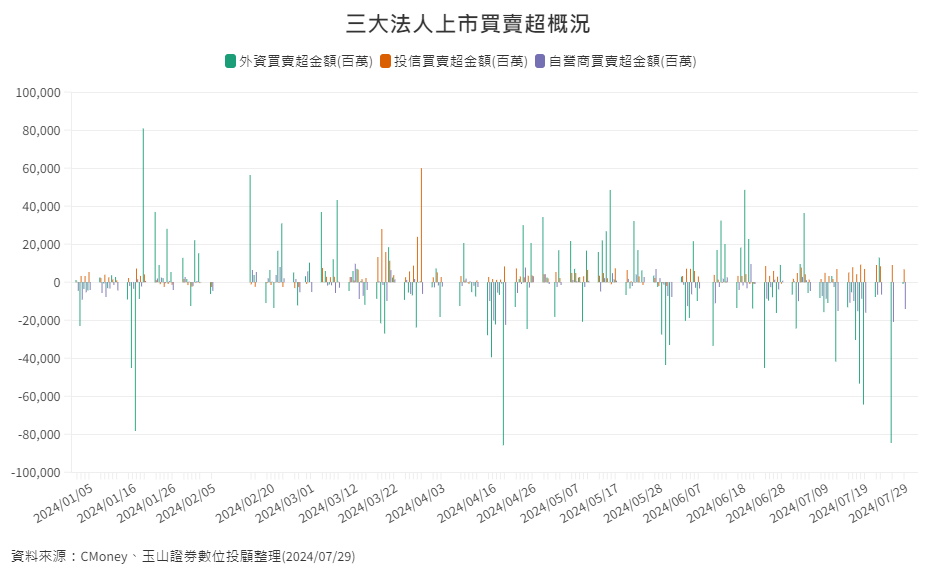
Task: Click the 2024/01/16 date label
Action: pos(107,504)
